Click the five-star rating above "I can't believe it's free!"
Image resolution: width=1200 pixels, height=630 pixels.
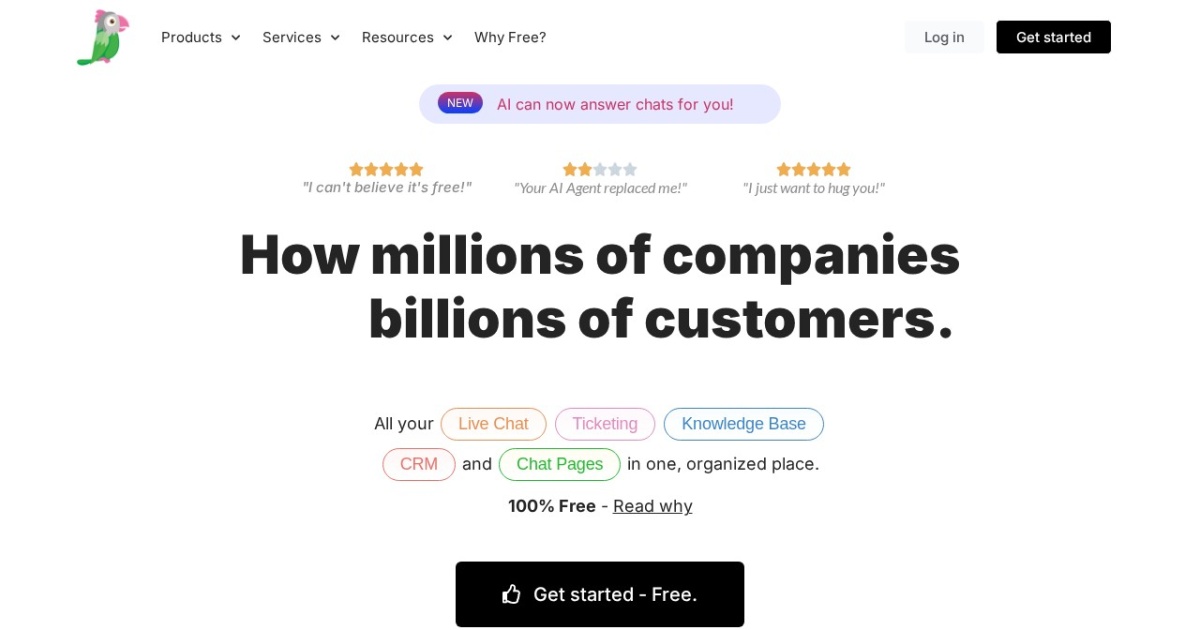point(386,169)
